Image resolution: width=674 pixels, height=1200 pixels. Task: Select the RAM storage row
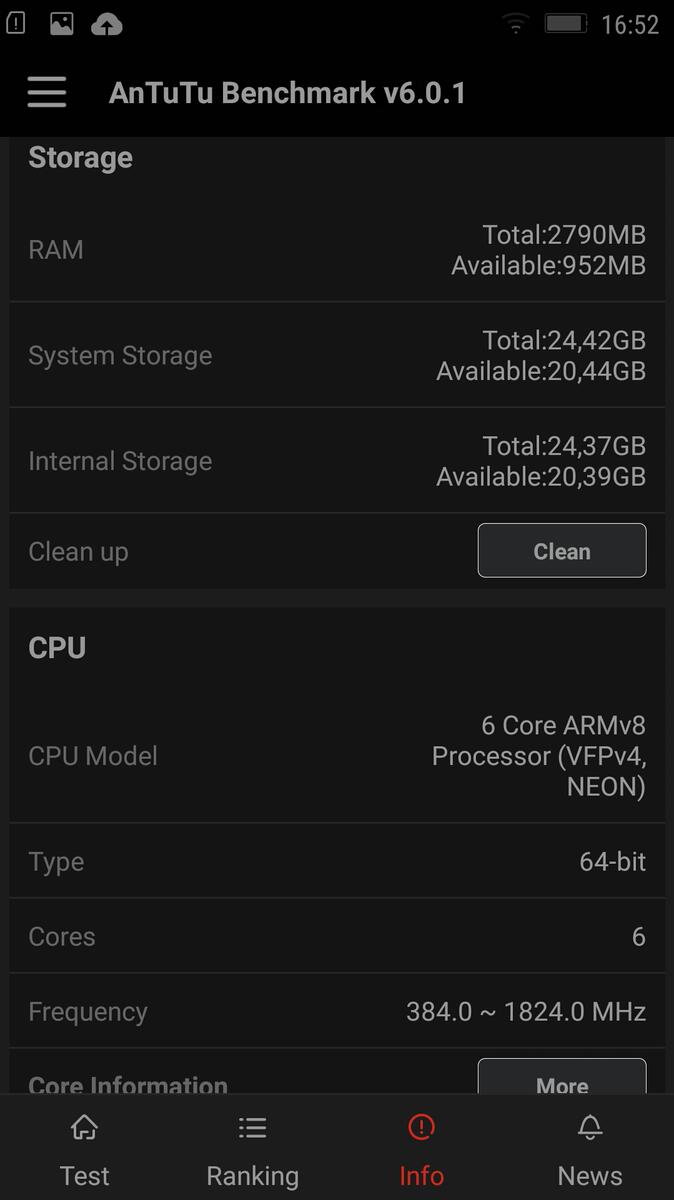[337, 250]
